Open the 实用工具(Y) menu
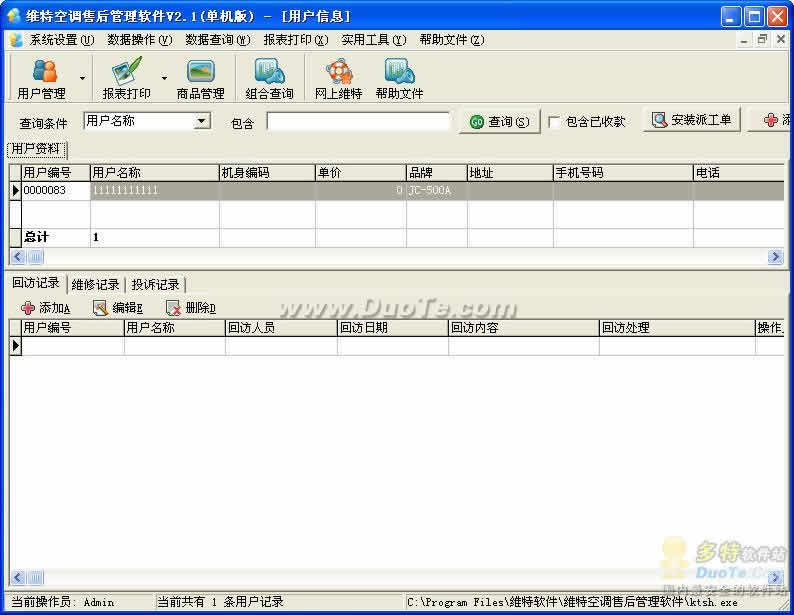Screen dimensions: 794x615 (373, 39)
